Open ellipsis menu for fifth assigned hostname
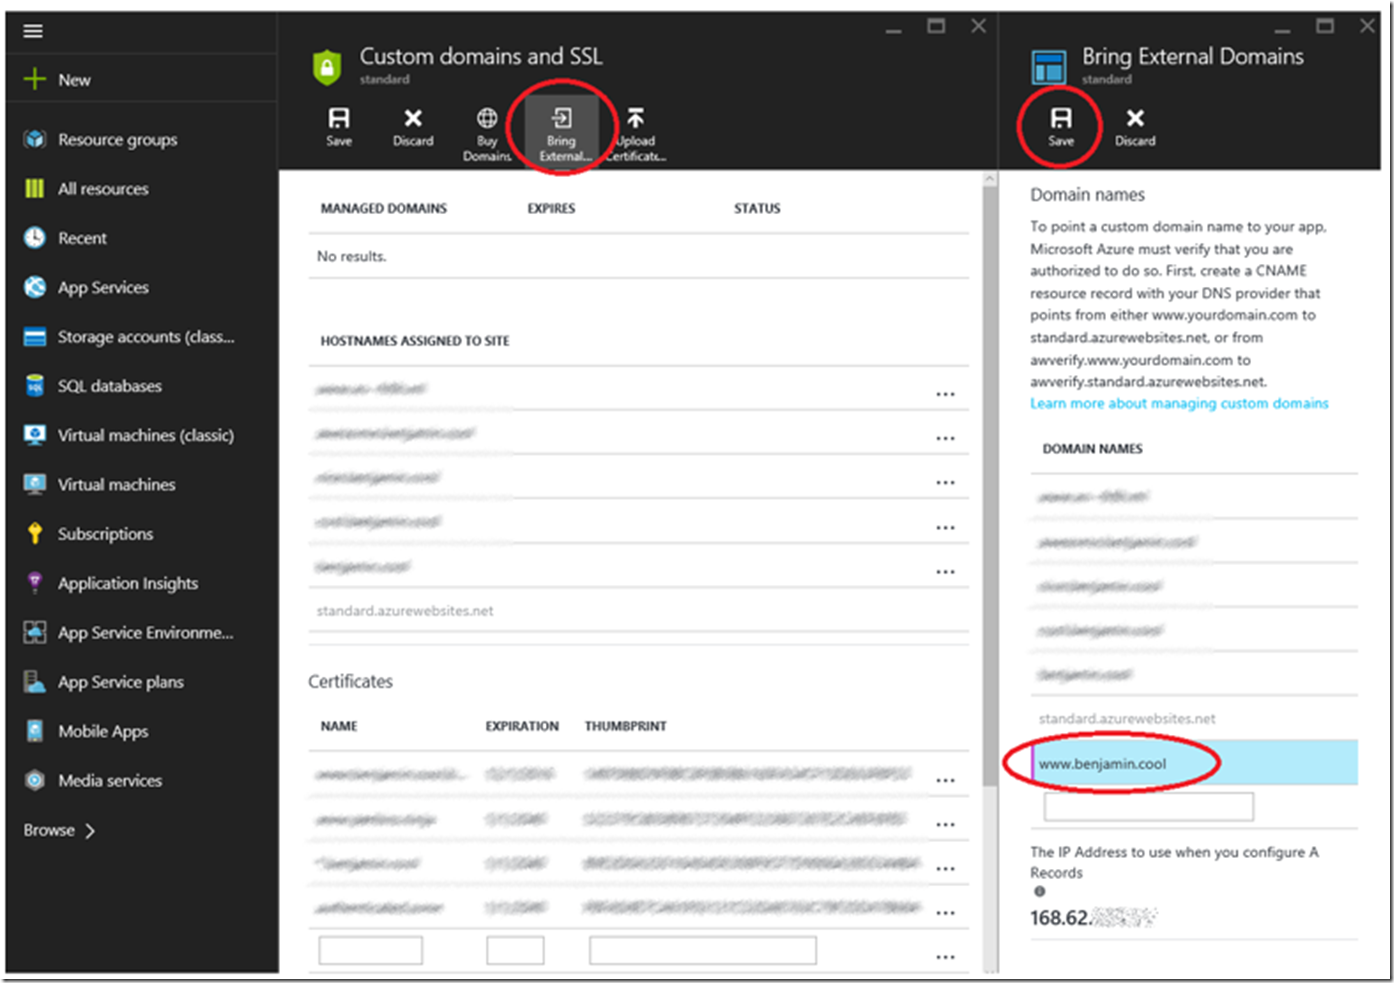Screen dimensions: 1394x983 click(945, 571)
